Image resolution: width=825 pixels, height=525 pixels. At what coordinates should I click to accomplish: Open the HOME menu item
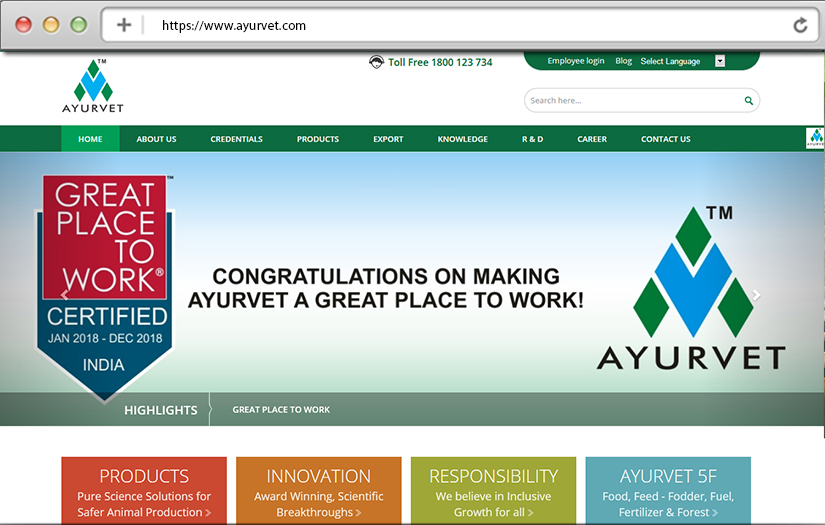90,139
